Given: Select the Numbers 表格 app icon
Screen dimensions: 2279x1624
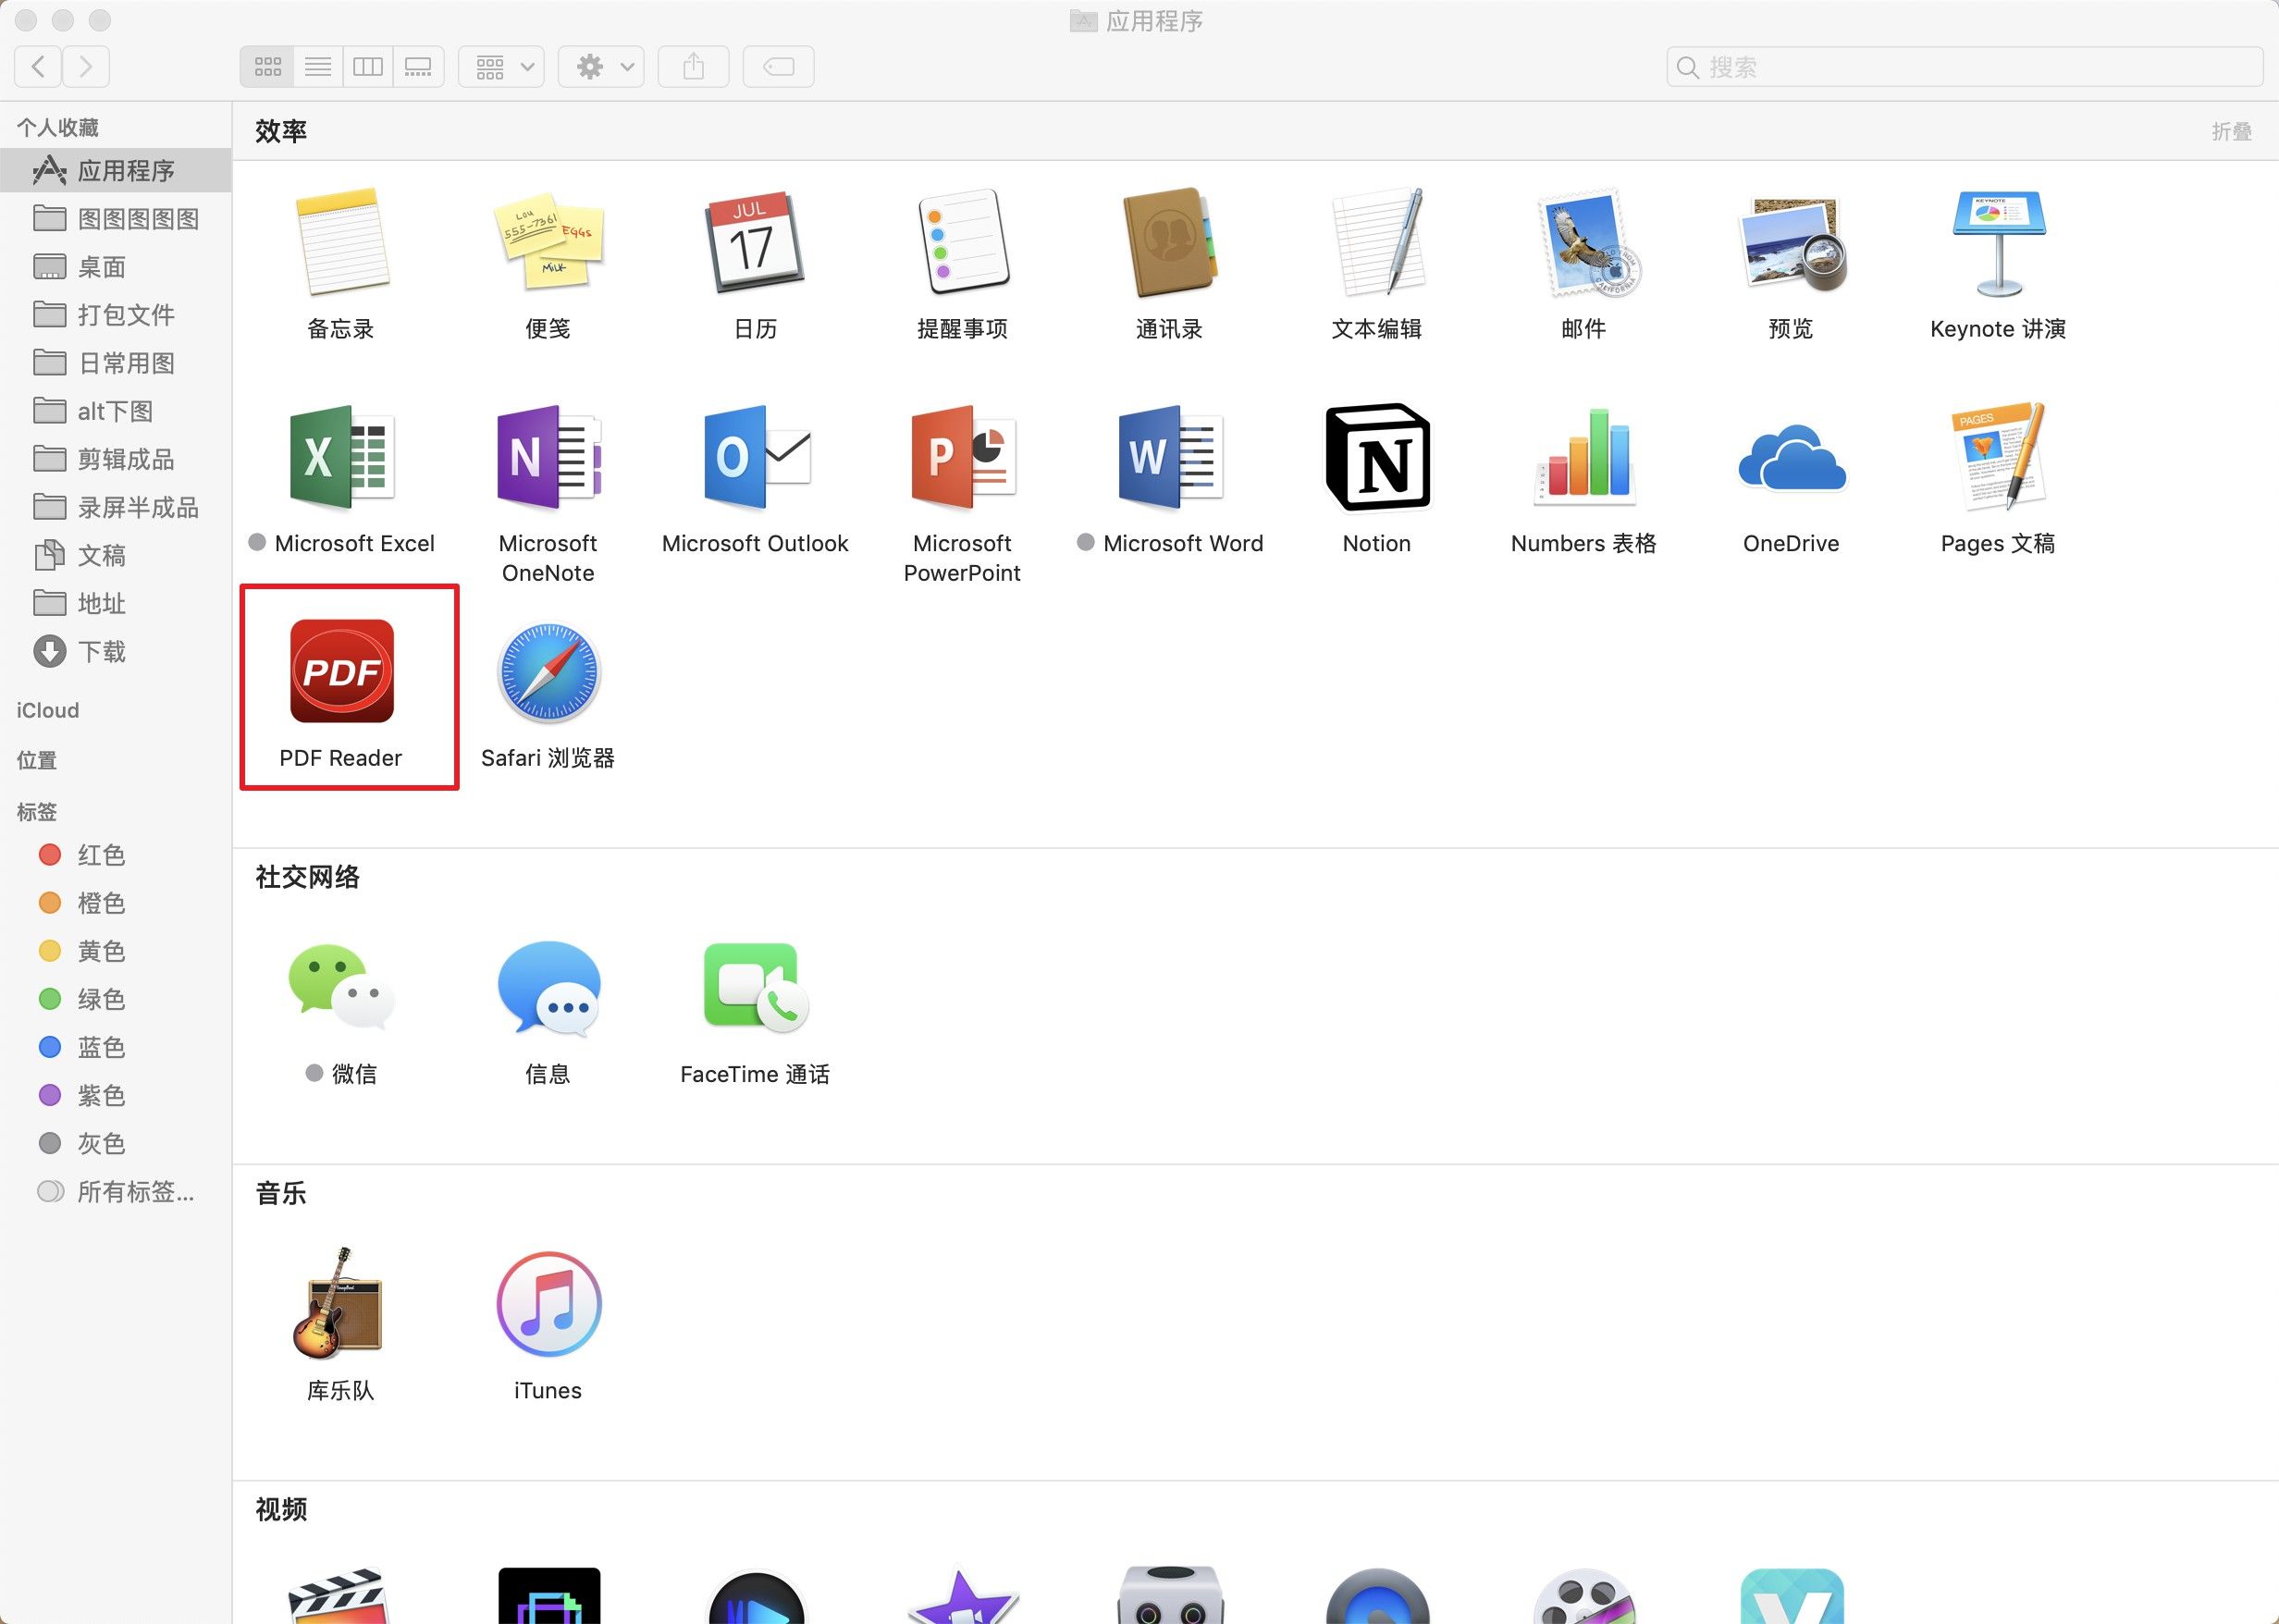Looking at the screenshot, I should pos(1584,455).
